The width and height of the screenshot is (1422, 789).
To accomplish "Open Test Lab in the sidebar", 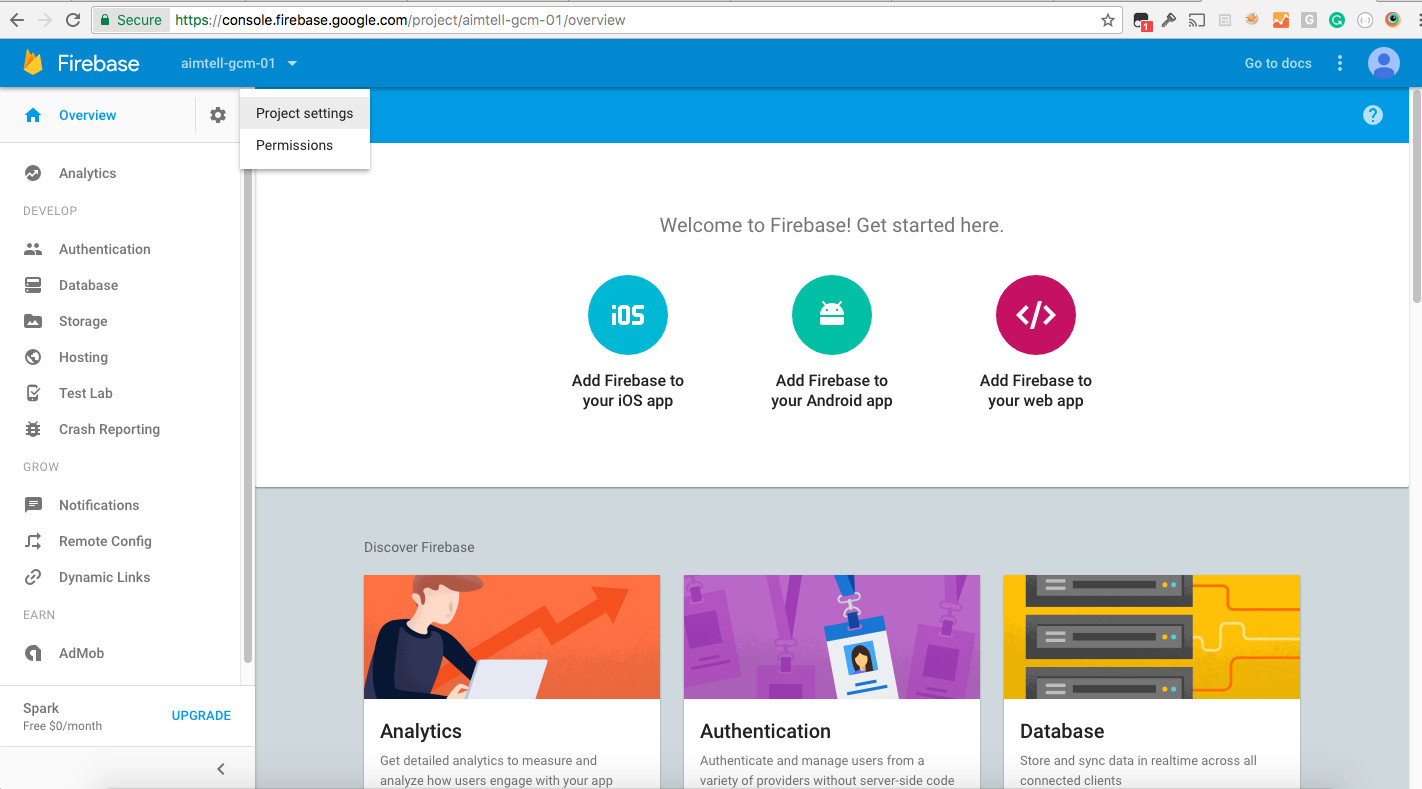I will (86, 393).
